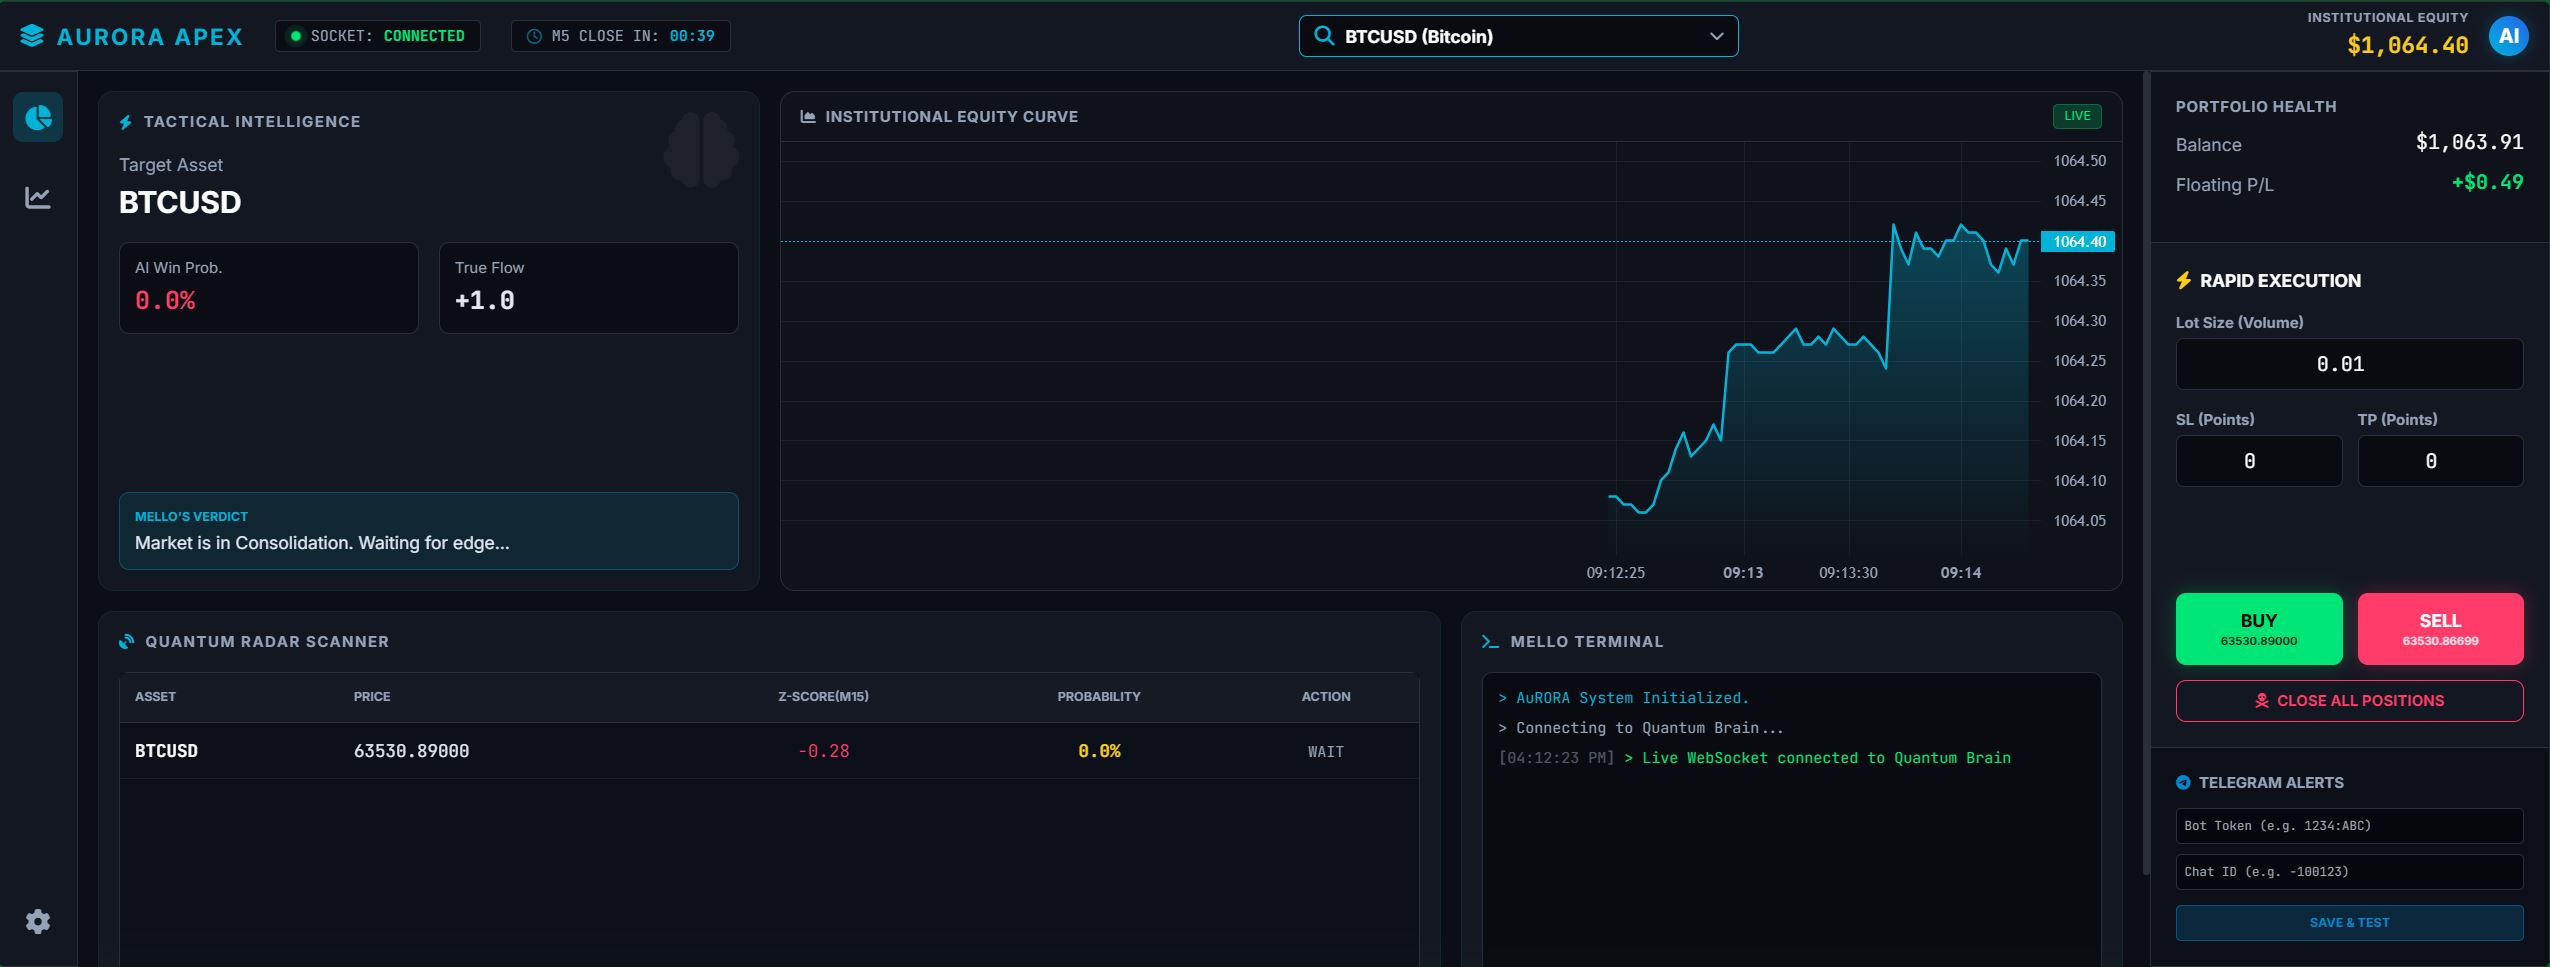Click the main panel vertical scrollbar
The height and width of the screenshot is (967, 2550).
pyautogui.click(x=2146, y=473)
